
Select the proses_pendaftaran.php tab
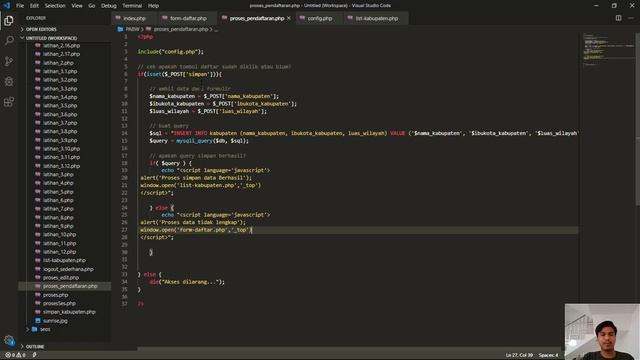256,18
